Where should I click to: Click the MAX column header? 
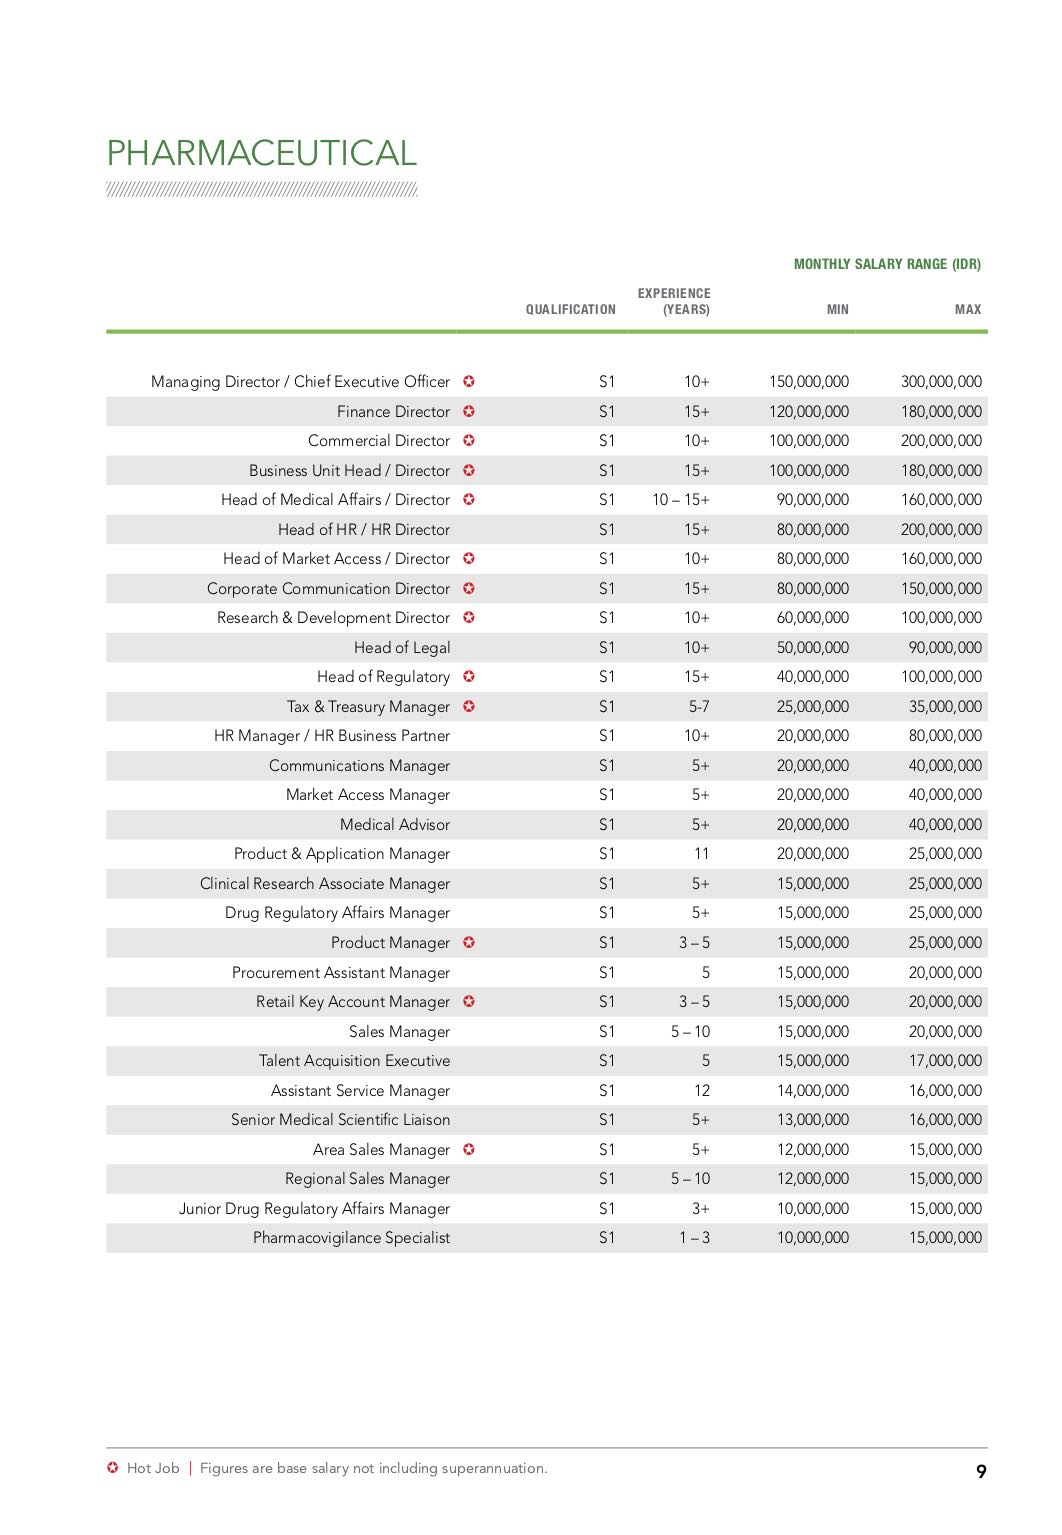pyautogui.click(x=967, y=309)
